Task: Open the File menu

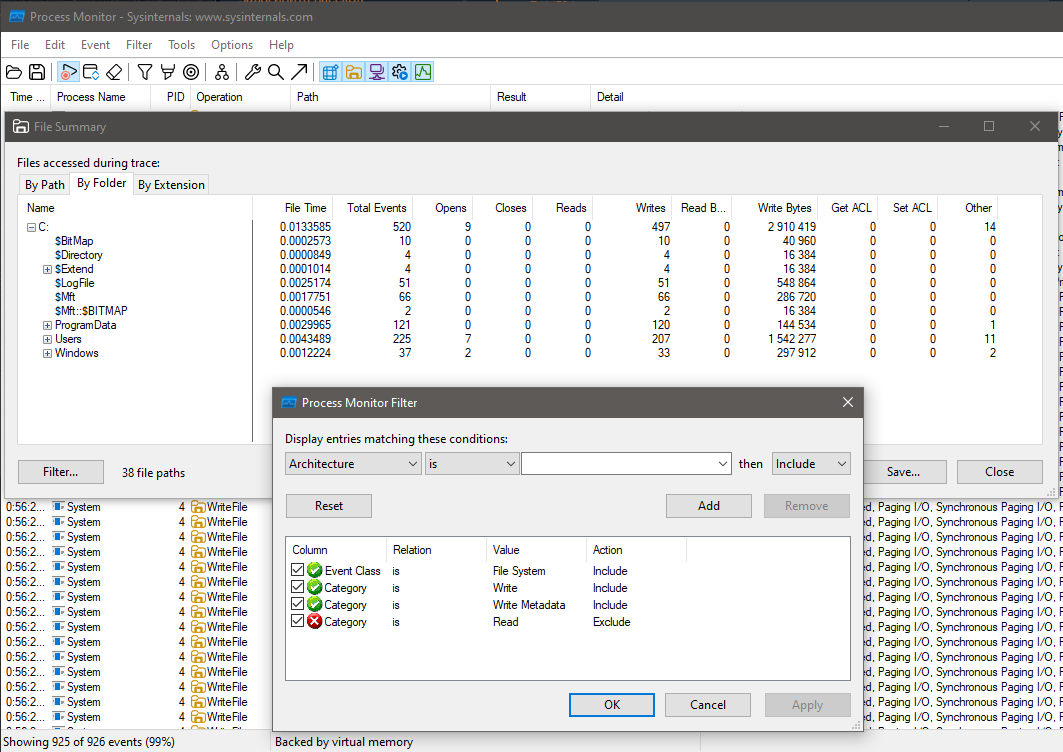Action: (x=20, y=45)
